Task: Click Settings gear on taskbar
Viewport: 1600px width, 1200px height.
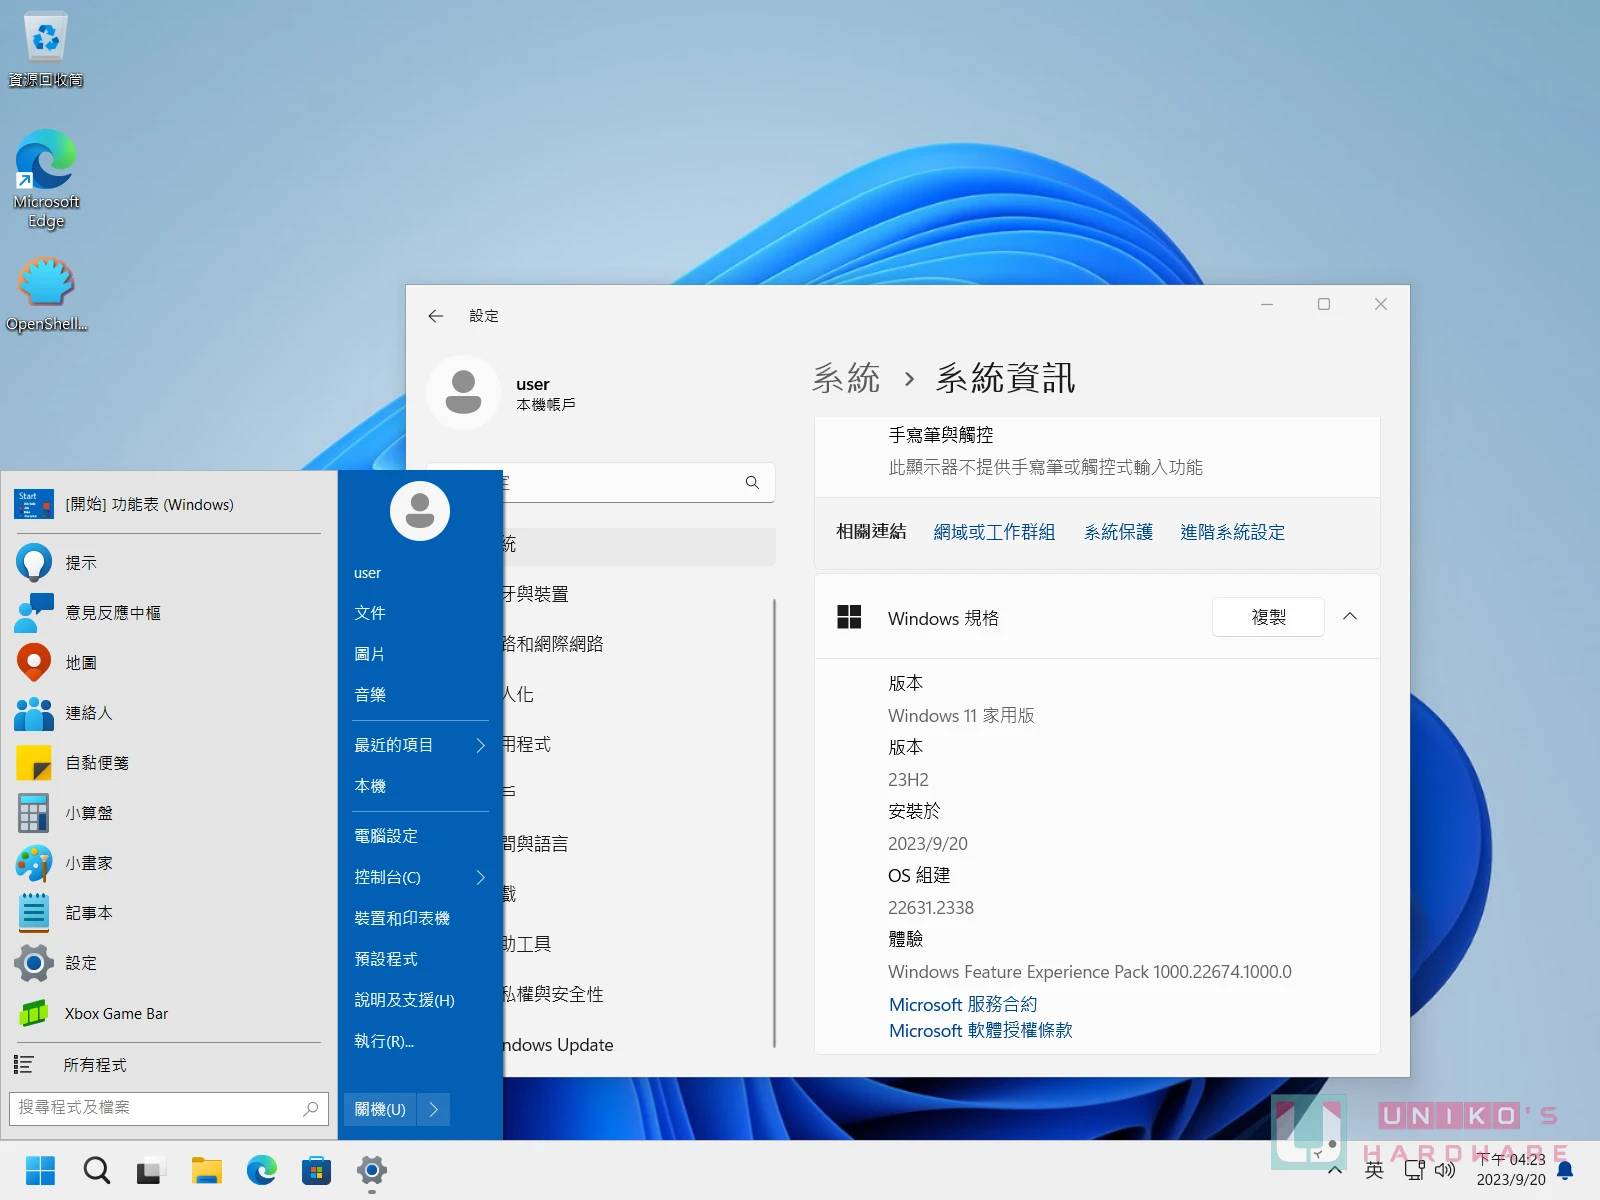Action: [x=371, y=1170]
